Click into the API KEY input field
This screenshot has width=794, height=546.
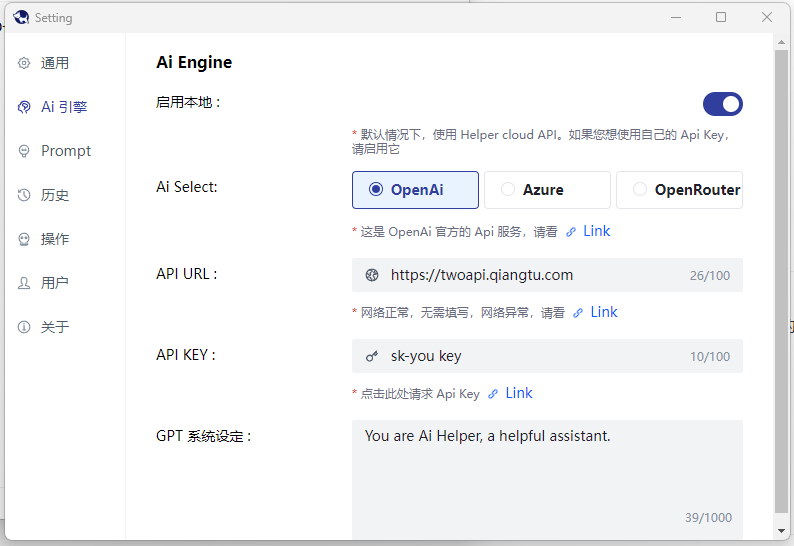547,356
